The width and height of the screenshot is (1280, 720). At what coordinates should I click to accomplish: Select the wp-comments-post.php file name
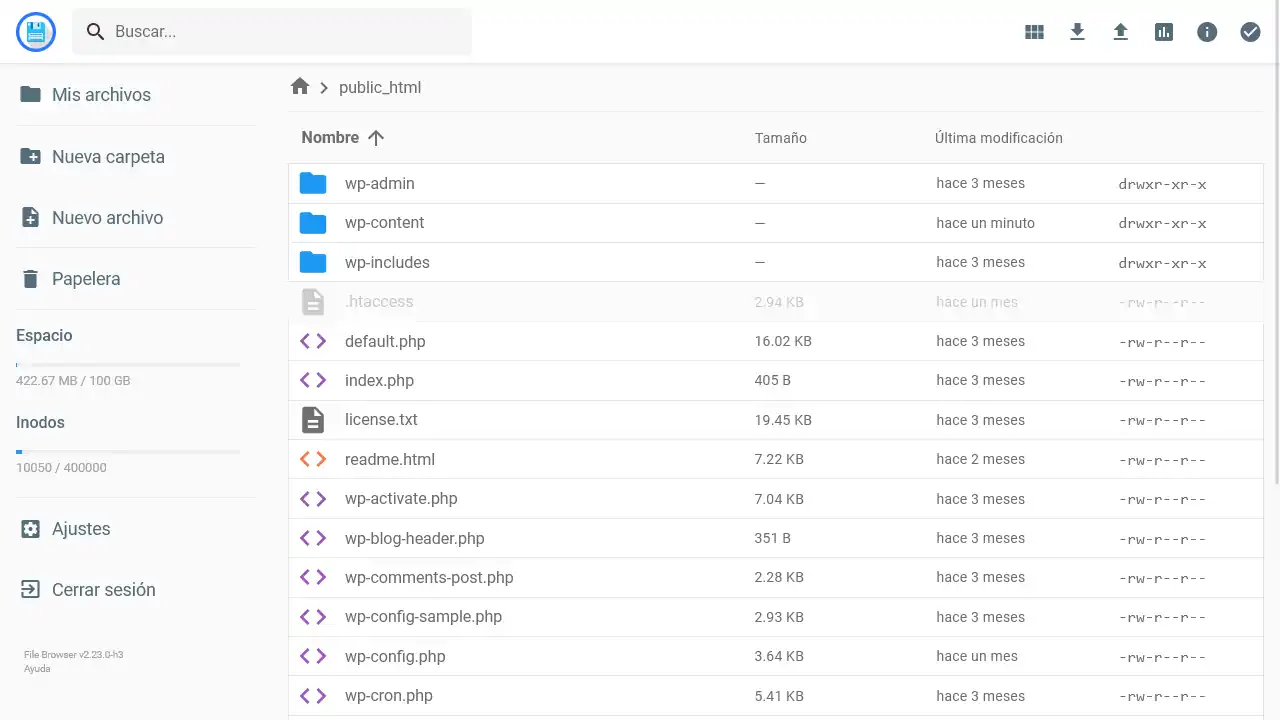pos(429,577)
